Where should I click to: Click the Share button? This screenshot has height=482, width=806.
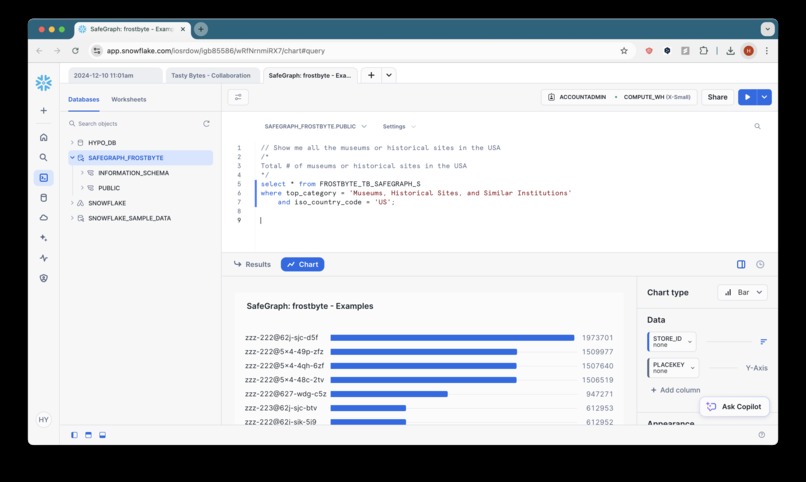(717, 97)
